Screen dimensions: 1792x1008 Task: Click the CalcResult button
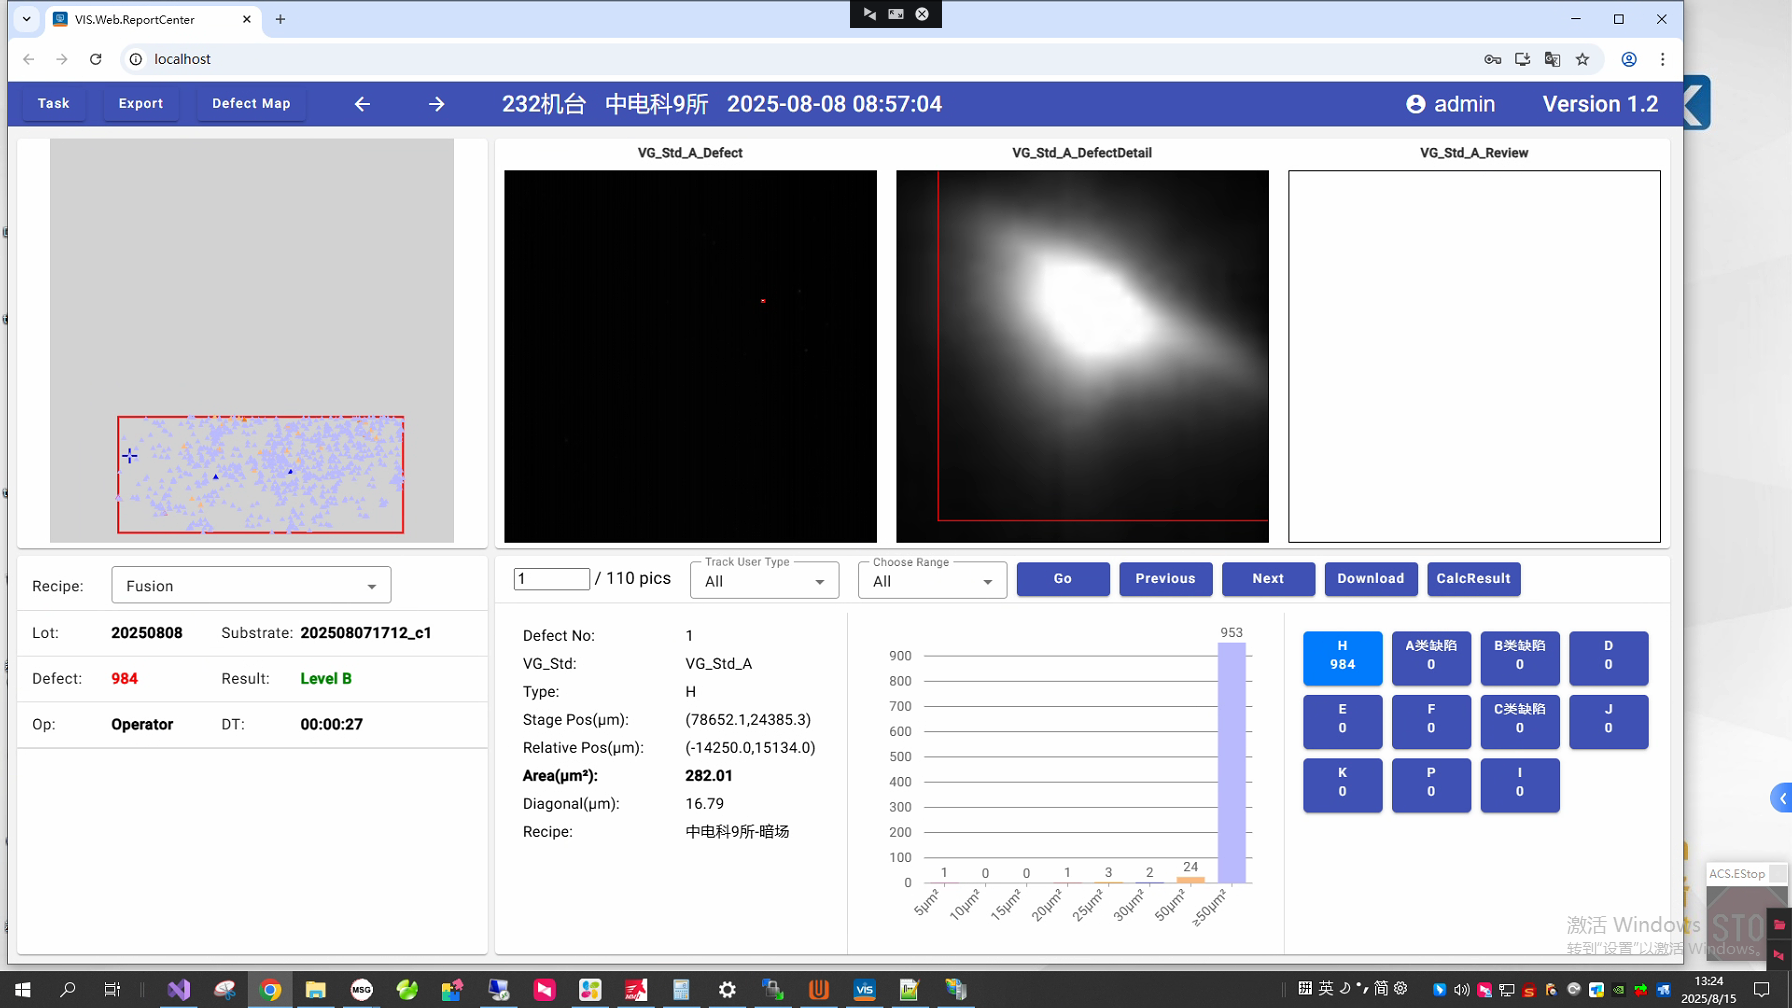pos(1473,579)
